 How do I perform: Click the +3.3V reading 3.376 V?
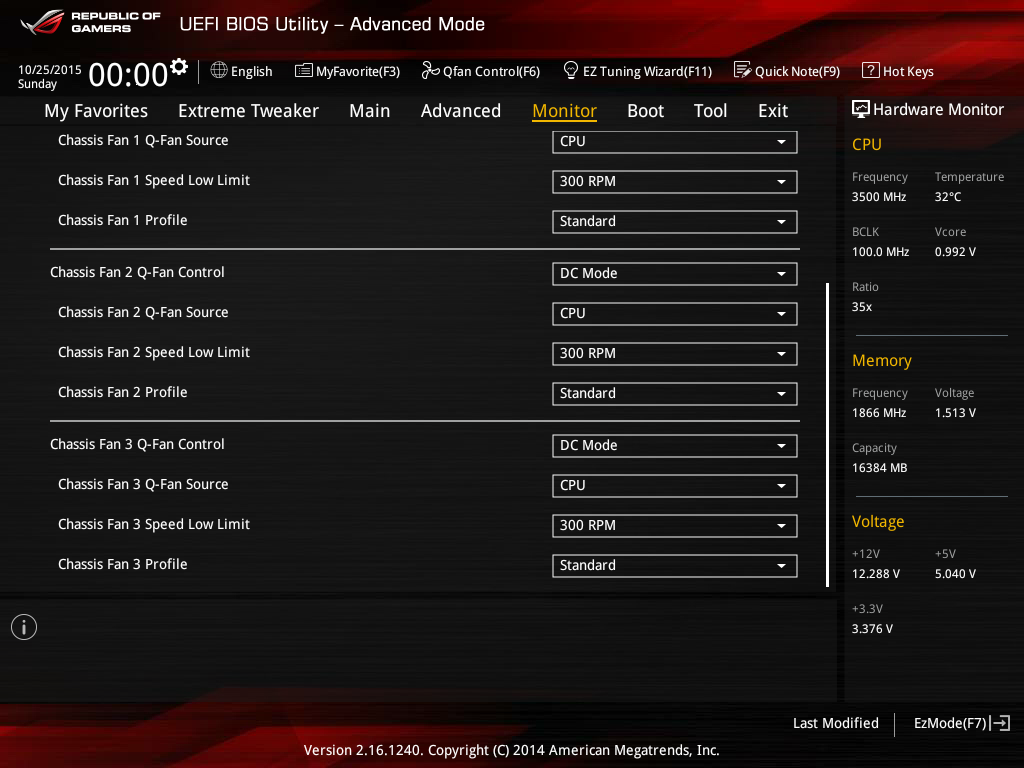[x=872, y=628]
